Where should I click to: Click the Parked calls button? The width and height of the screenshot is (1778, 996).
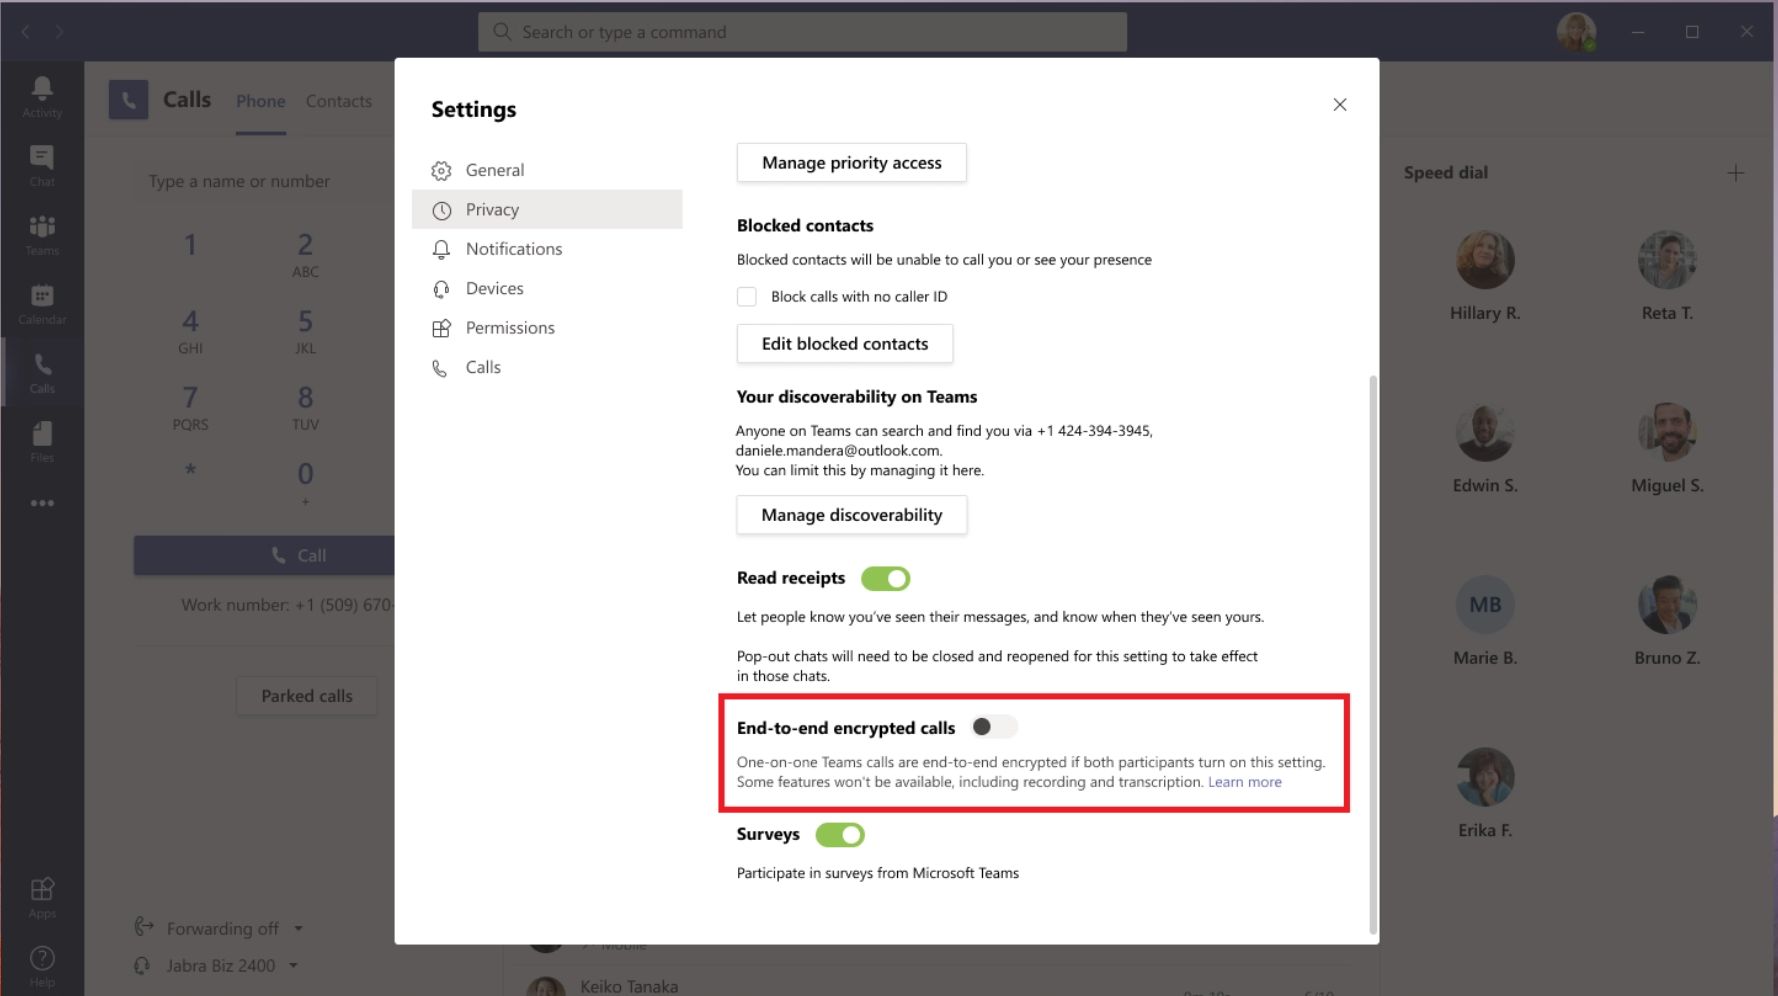[307, 696]
